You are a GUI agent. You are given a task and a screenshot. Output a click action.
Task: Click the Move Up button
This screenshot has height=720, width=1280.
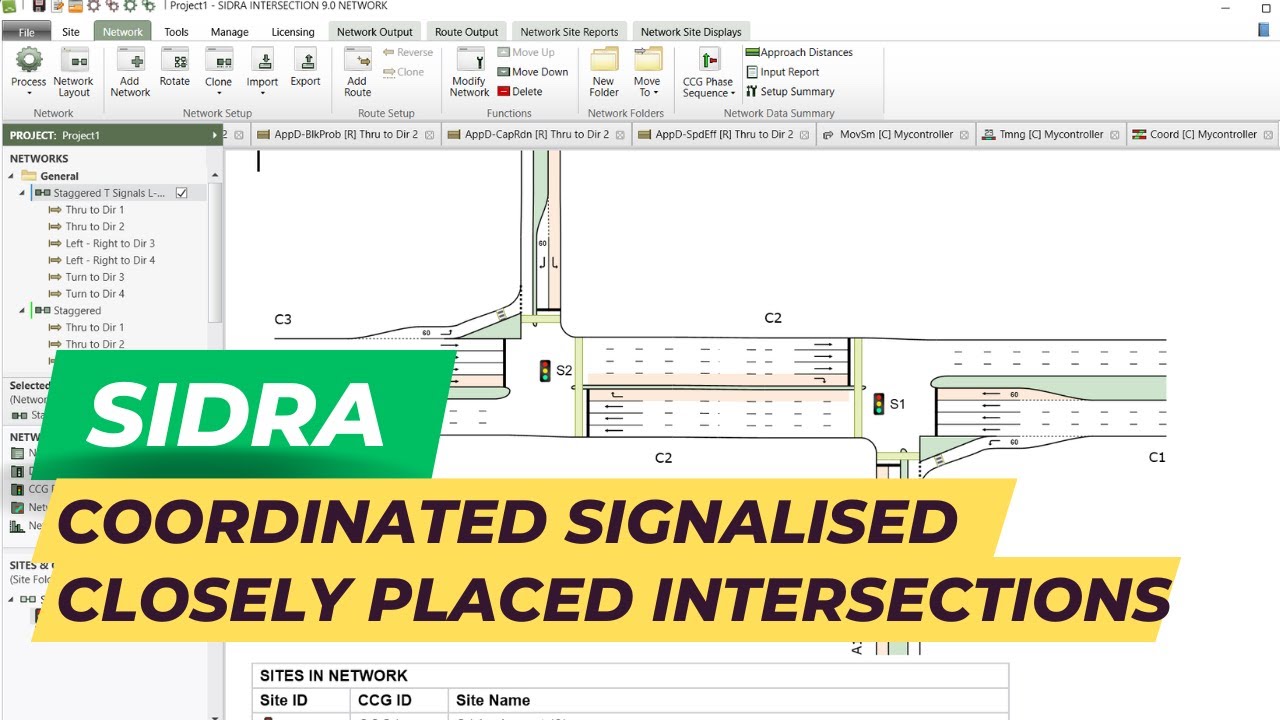point(525,52)
